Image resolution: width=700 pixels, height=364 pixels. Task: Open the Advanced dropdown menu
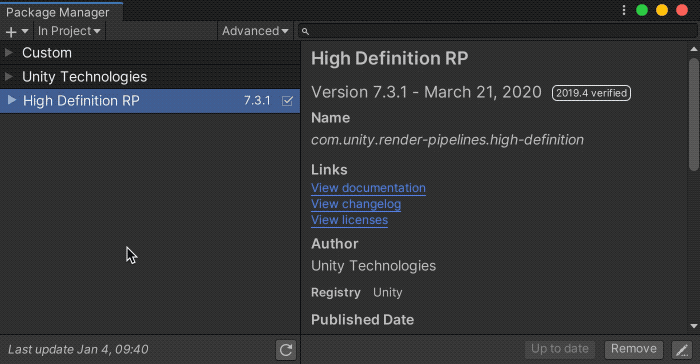pyautogui.click(x=255, y=31)
